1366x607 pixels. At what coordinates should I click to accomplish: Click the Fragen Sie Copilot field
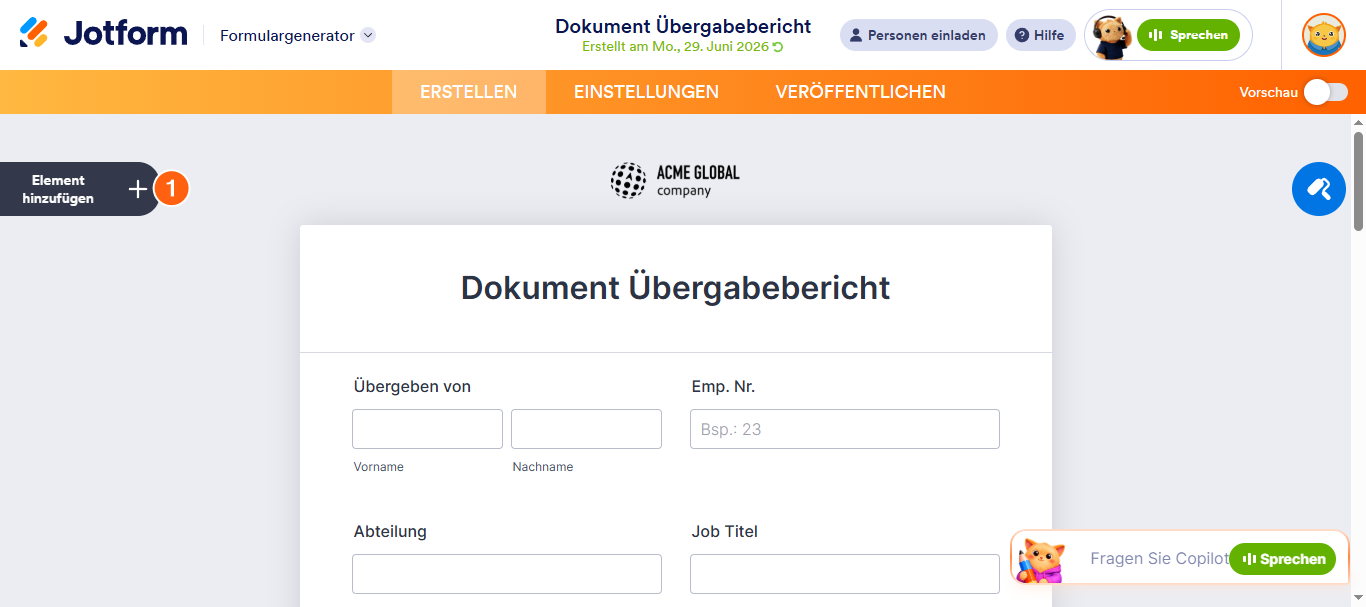(x=1158, y=559)
